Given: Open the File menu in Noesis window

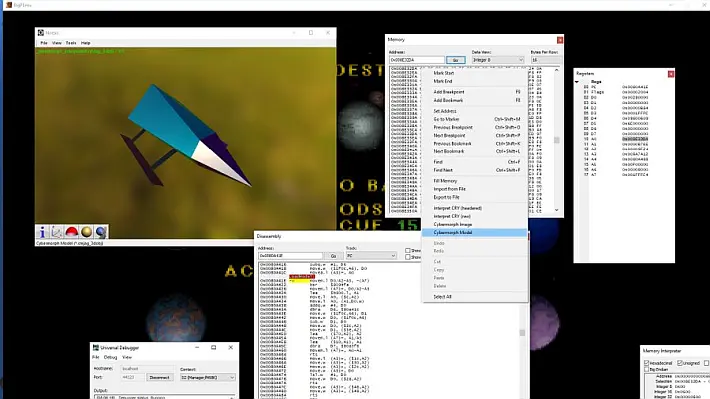Looking at the screenshot, I should (44, 43).
